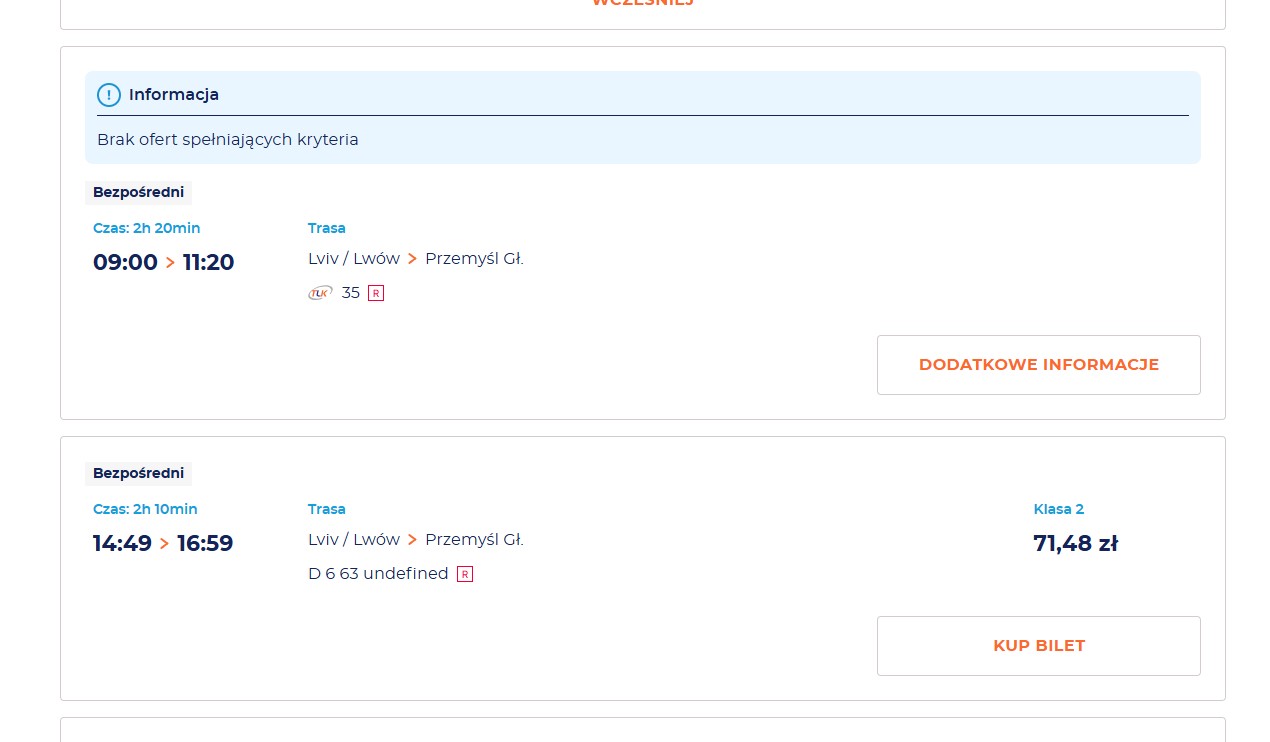The height and width of the screenshot is (742, 1270).
Task: Click the reservation R icon beside train 35
Action: (376, 293)
